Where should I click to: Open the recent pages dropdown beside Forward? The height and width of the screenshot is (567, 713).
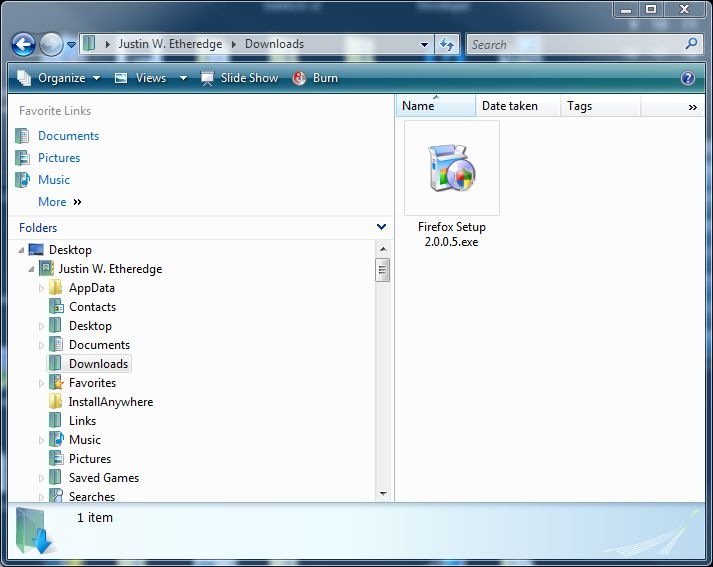tap(71, 45)
